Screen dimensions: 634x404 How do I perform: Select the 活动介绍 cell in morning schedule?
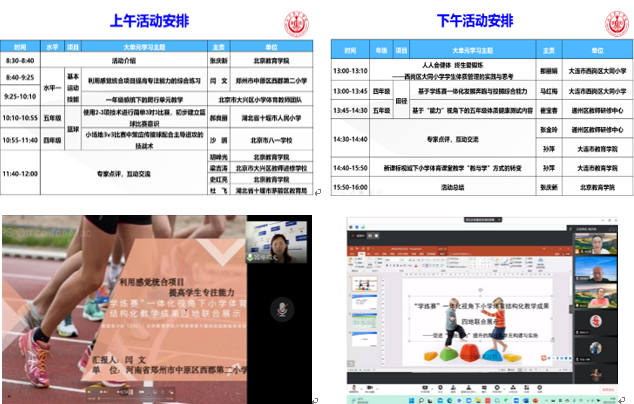click(137, 60)
